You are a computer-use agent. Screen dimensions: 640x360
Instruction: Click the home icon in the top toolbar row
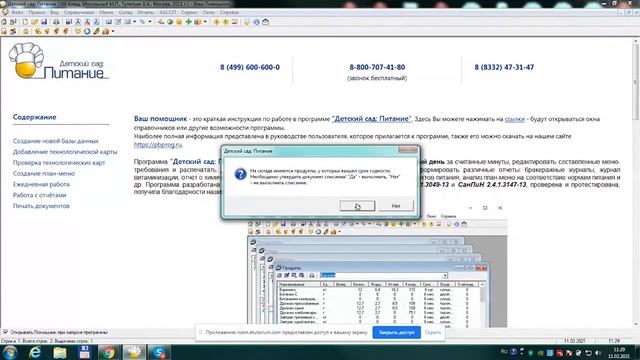coord(4,22)
